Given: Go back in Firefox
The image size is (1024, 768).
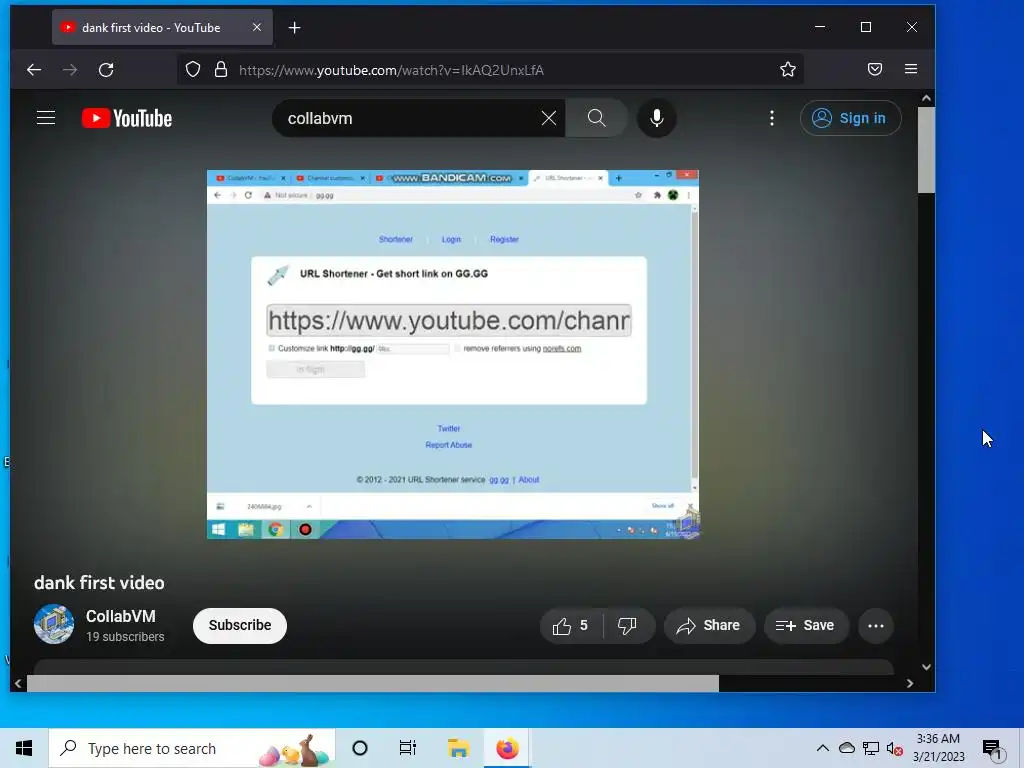Looking at the screenshot, I should tap(34, 69).
